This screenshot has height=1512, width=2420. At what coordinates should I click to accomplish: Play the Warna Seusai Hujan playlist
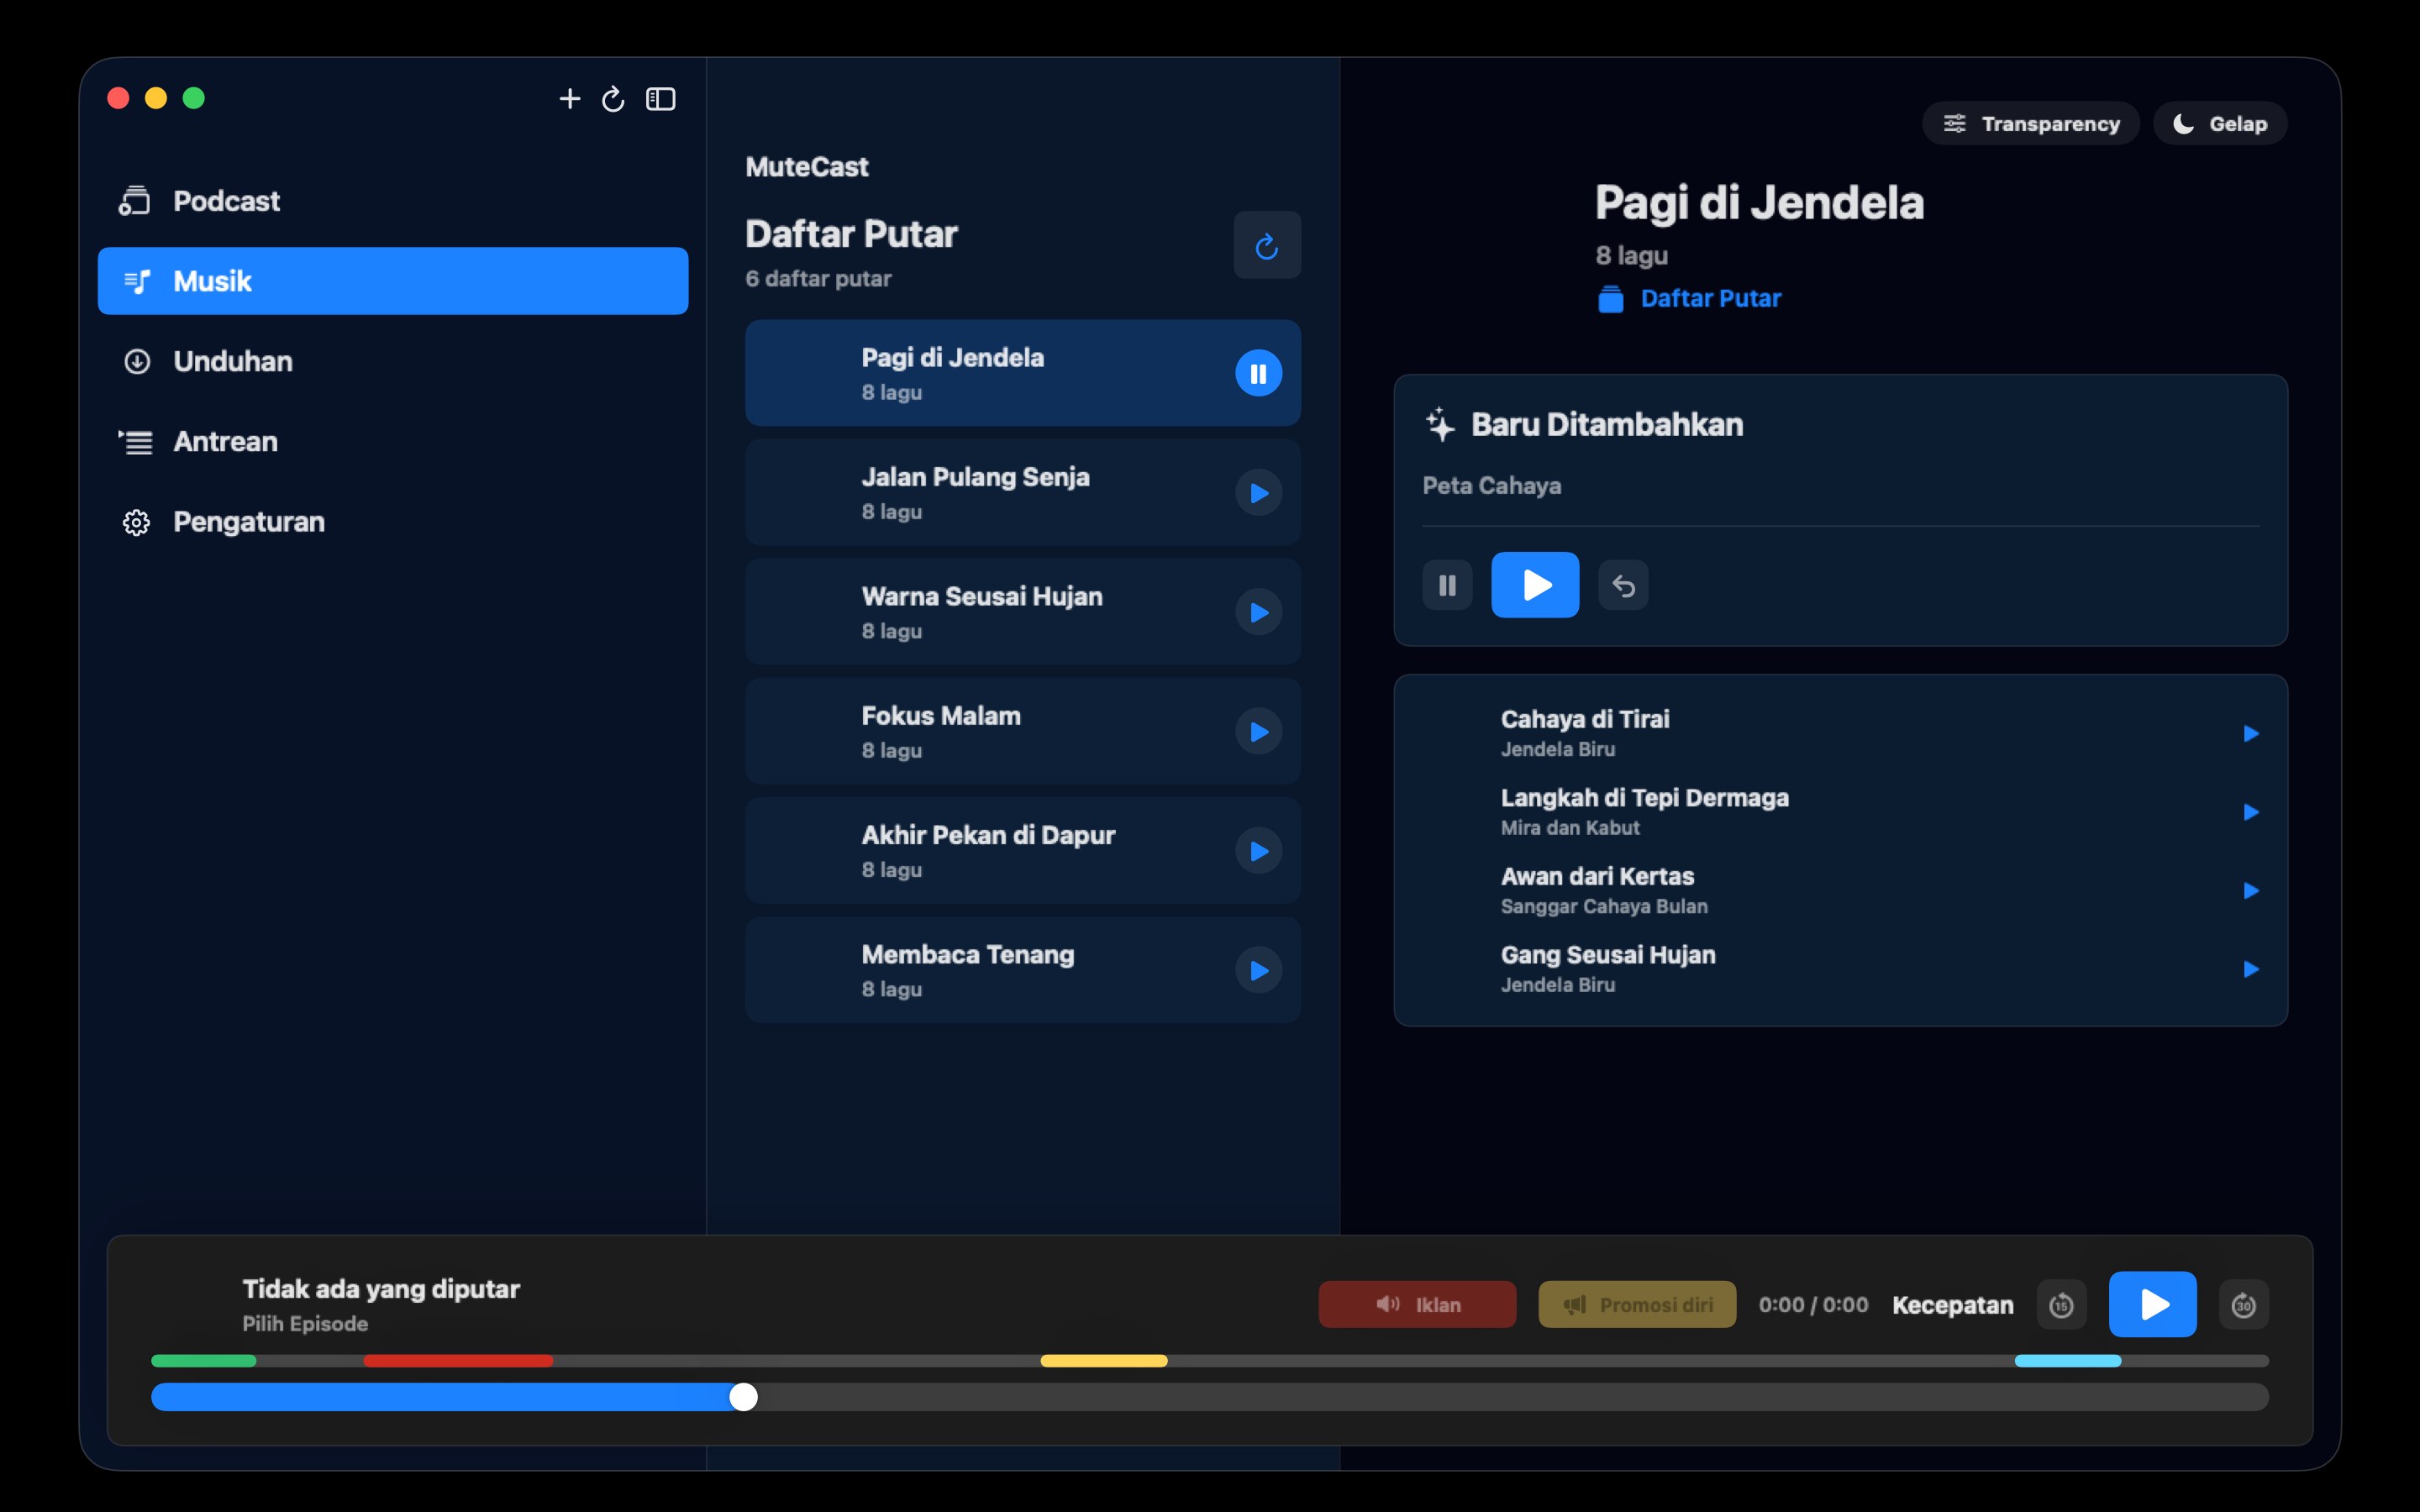pos(1258,612)
